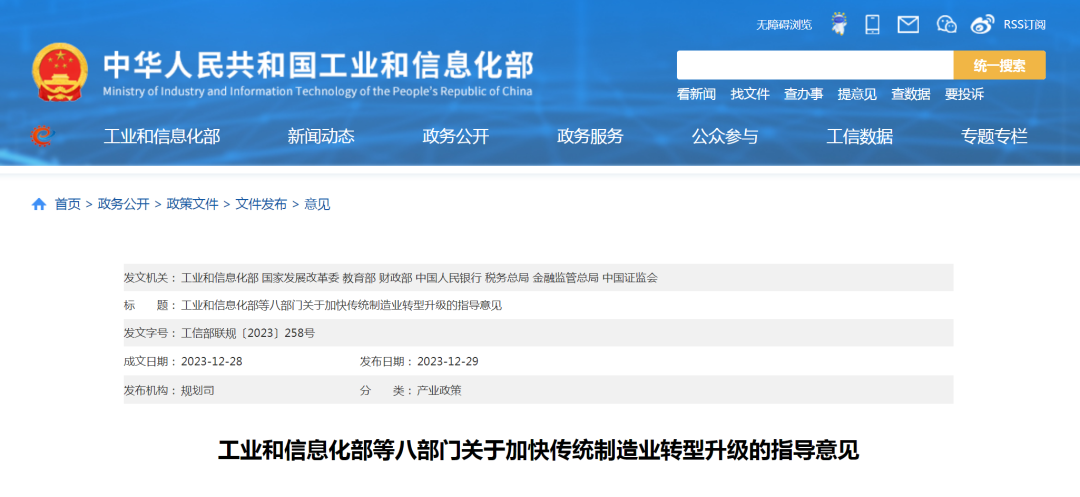
Task: Click English ministry name subtitle
Action: pos(318,92)
